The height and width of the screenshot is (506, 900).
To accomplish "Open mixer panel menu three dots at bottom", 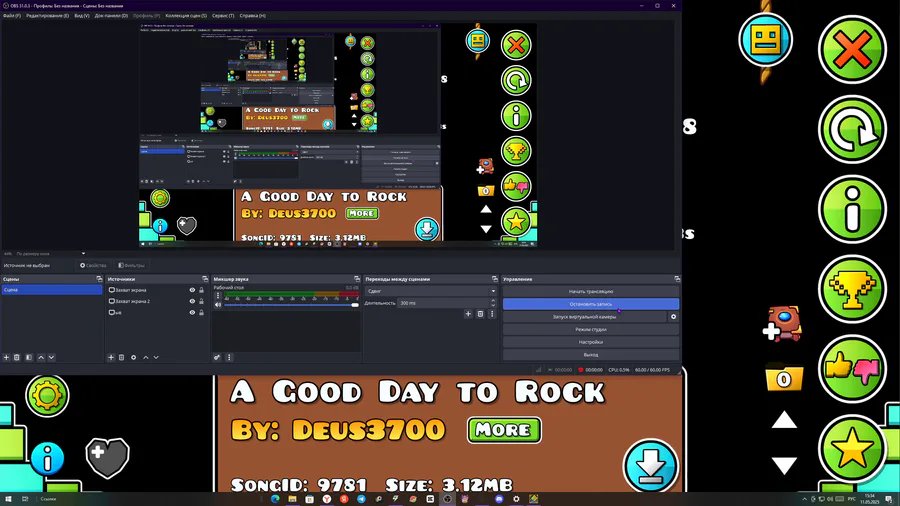I will (x=229, y=357).
